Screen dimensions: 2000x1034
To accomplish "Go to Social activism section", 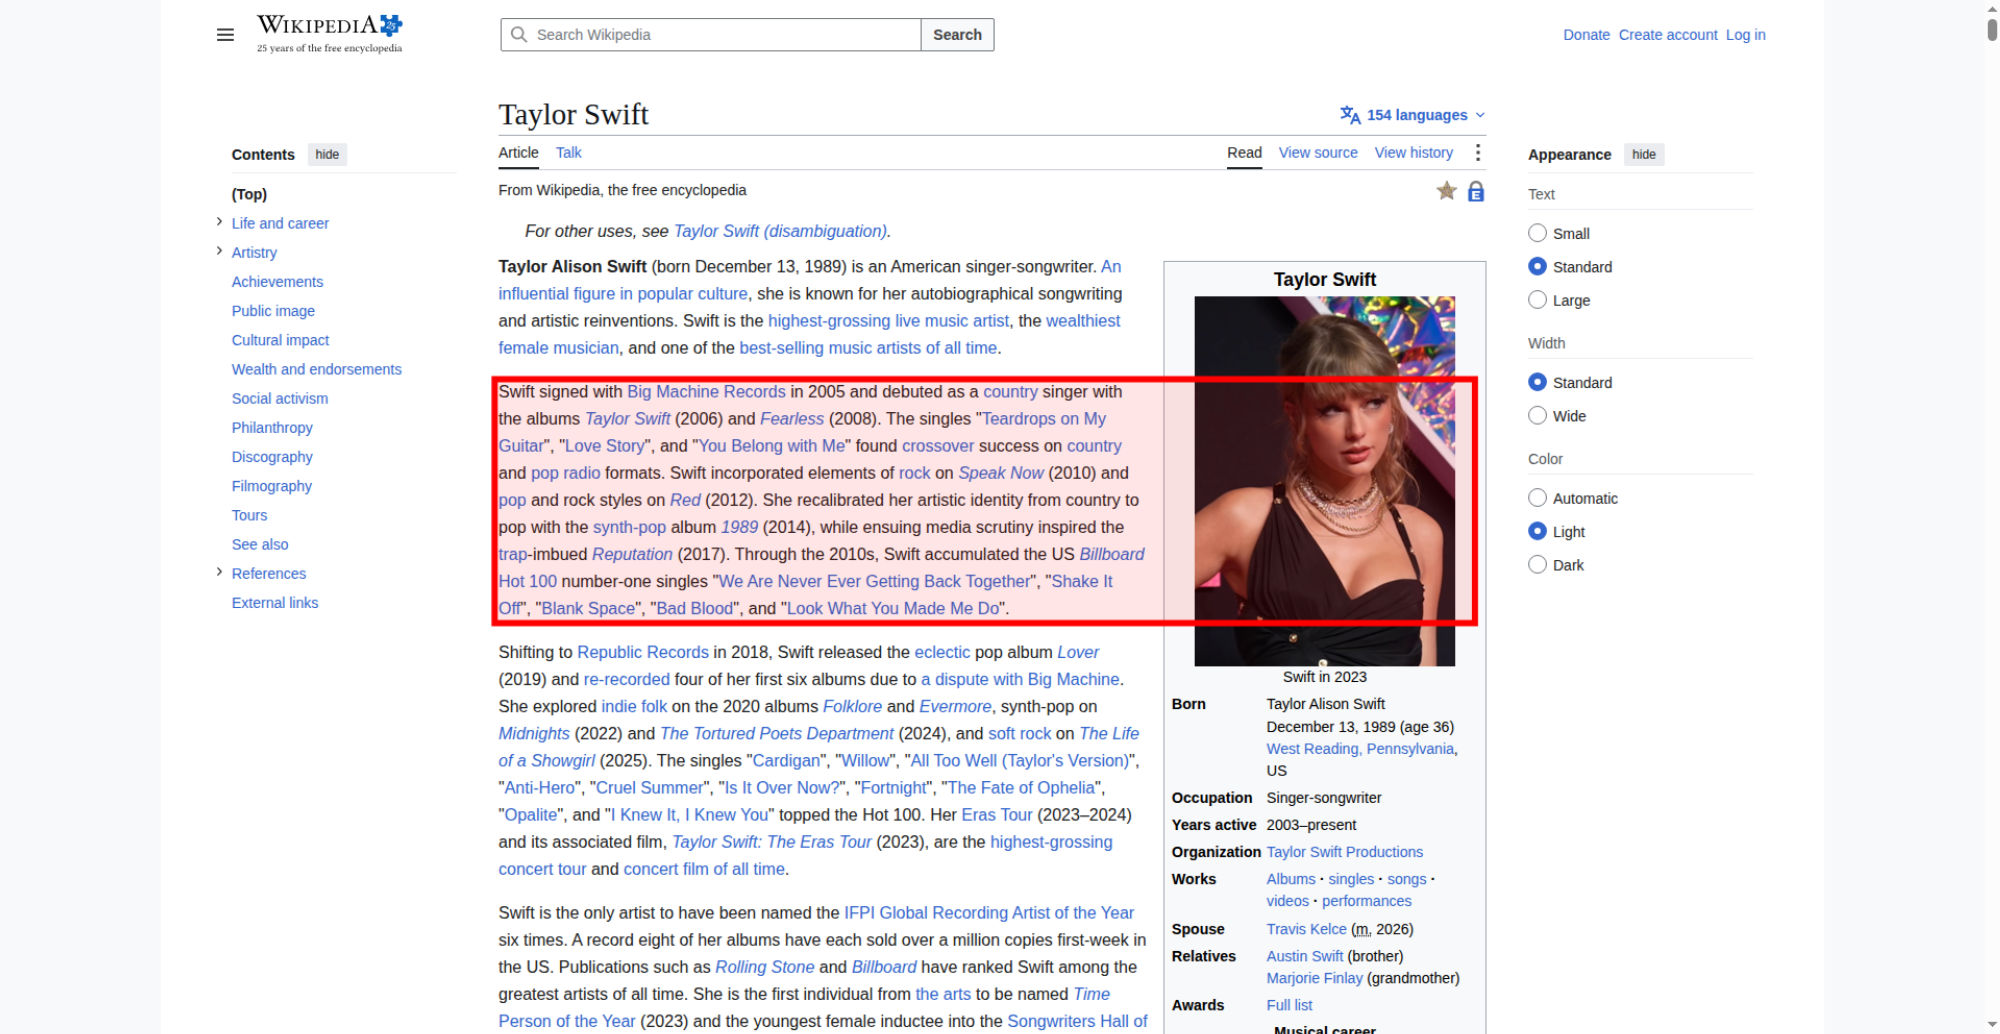I will [x=279, y=398].
